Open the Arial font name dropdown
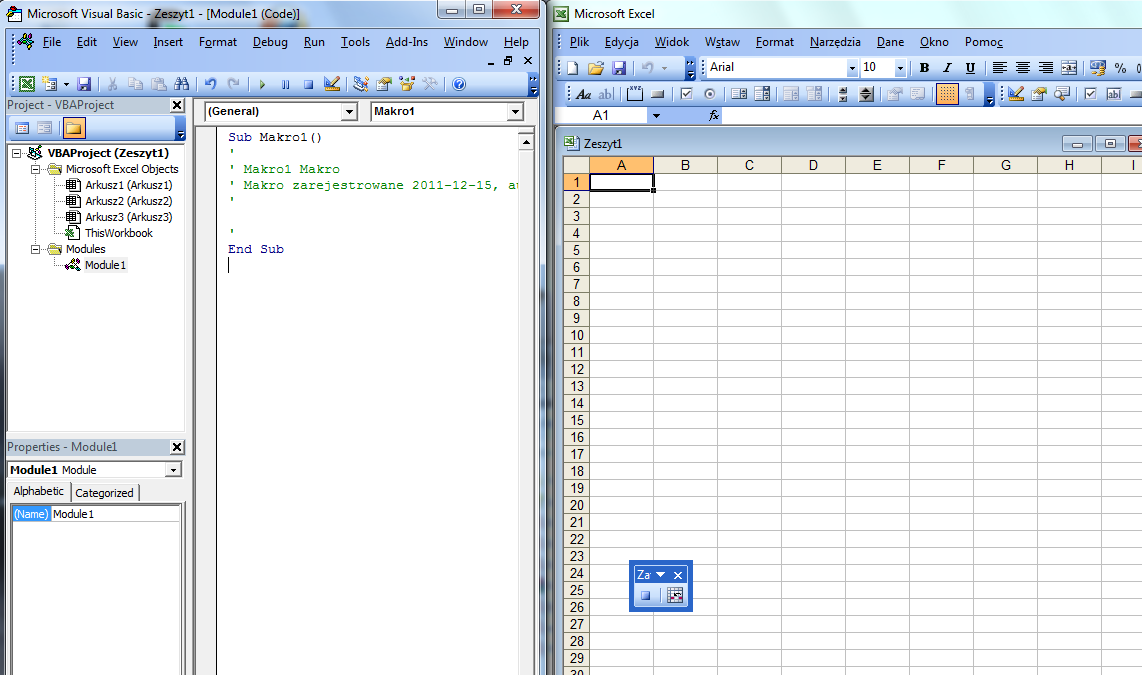The image size is (1142, 675). [852, 67]
